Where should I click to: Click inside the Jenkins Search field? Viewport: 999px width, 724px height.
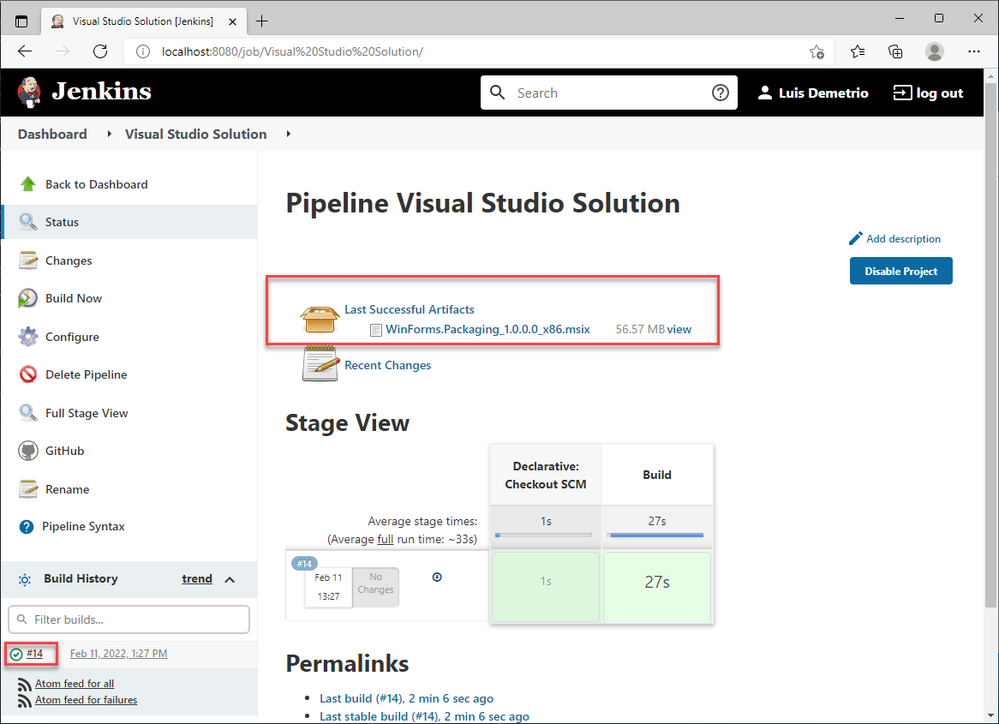point(608,93)
